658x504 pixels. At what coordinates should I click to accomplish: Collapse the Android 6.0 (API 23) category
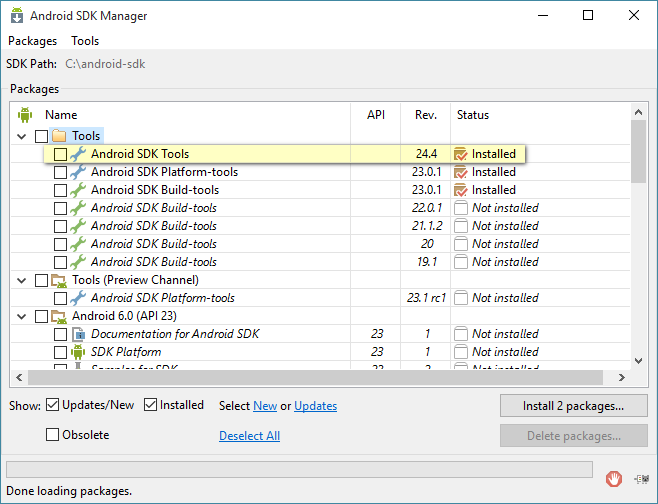(x=22, y=316)
